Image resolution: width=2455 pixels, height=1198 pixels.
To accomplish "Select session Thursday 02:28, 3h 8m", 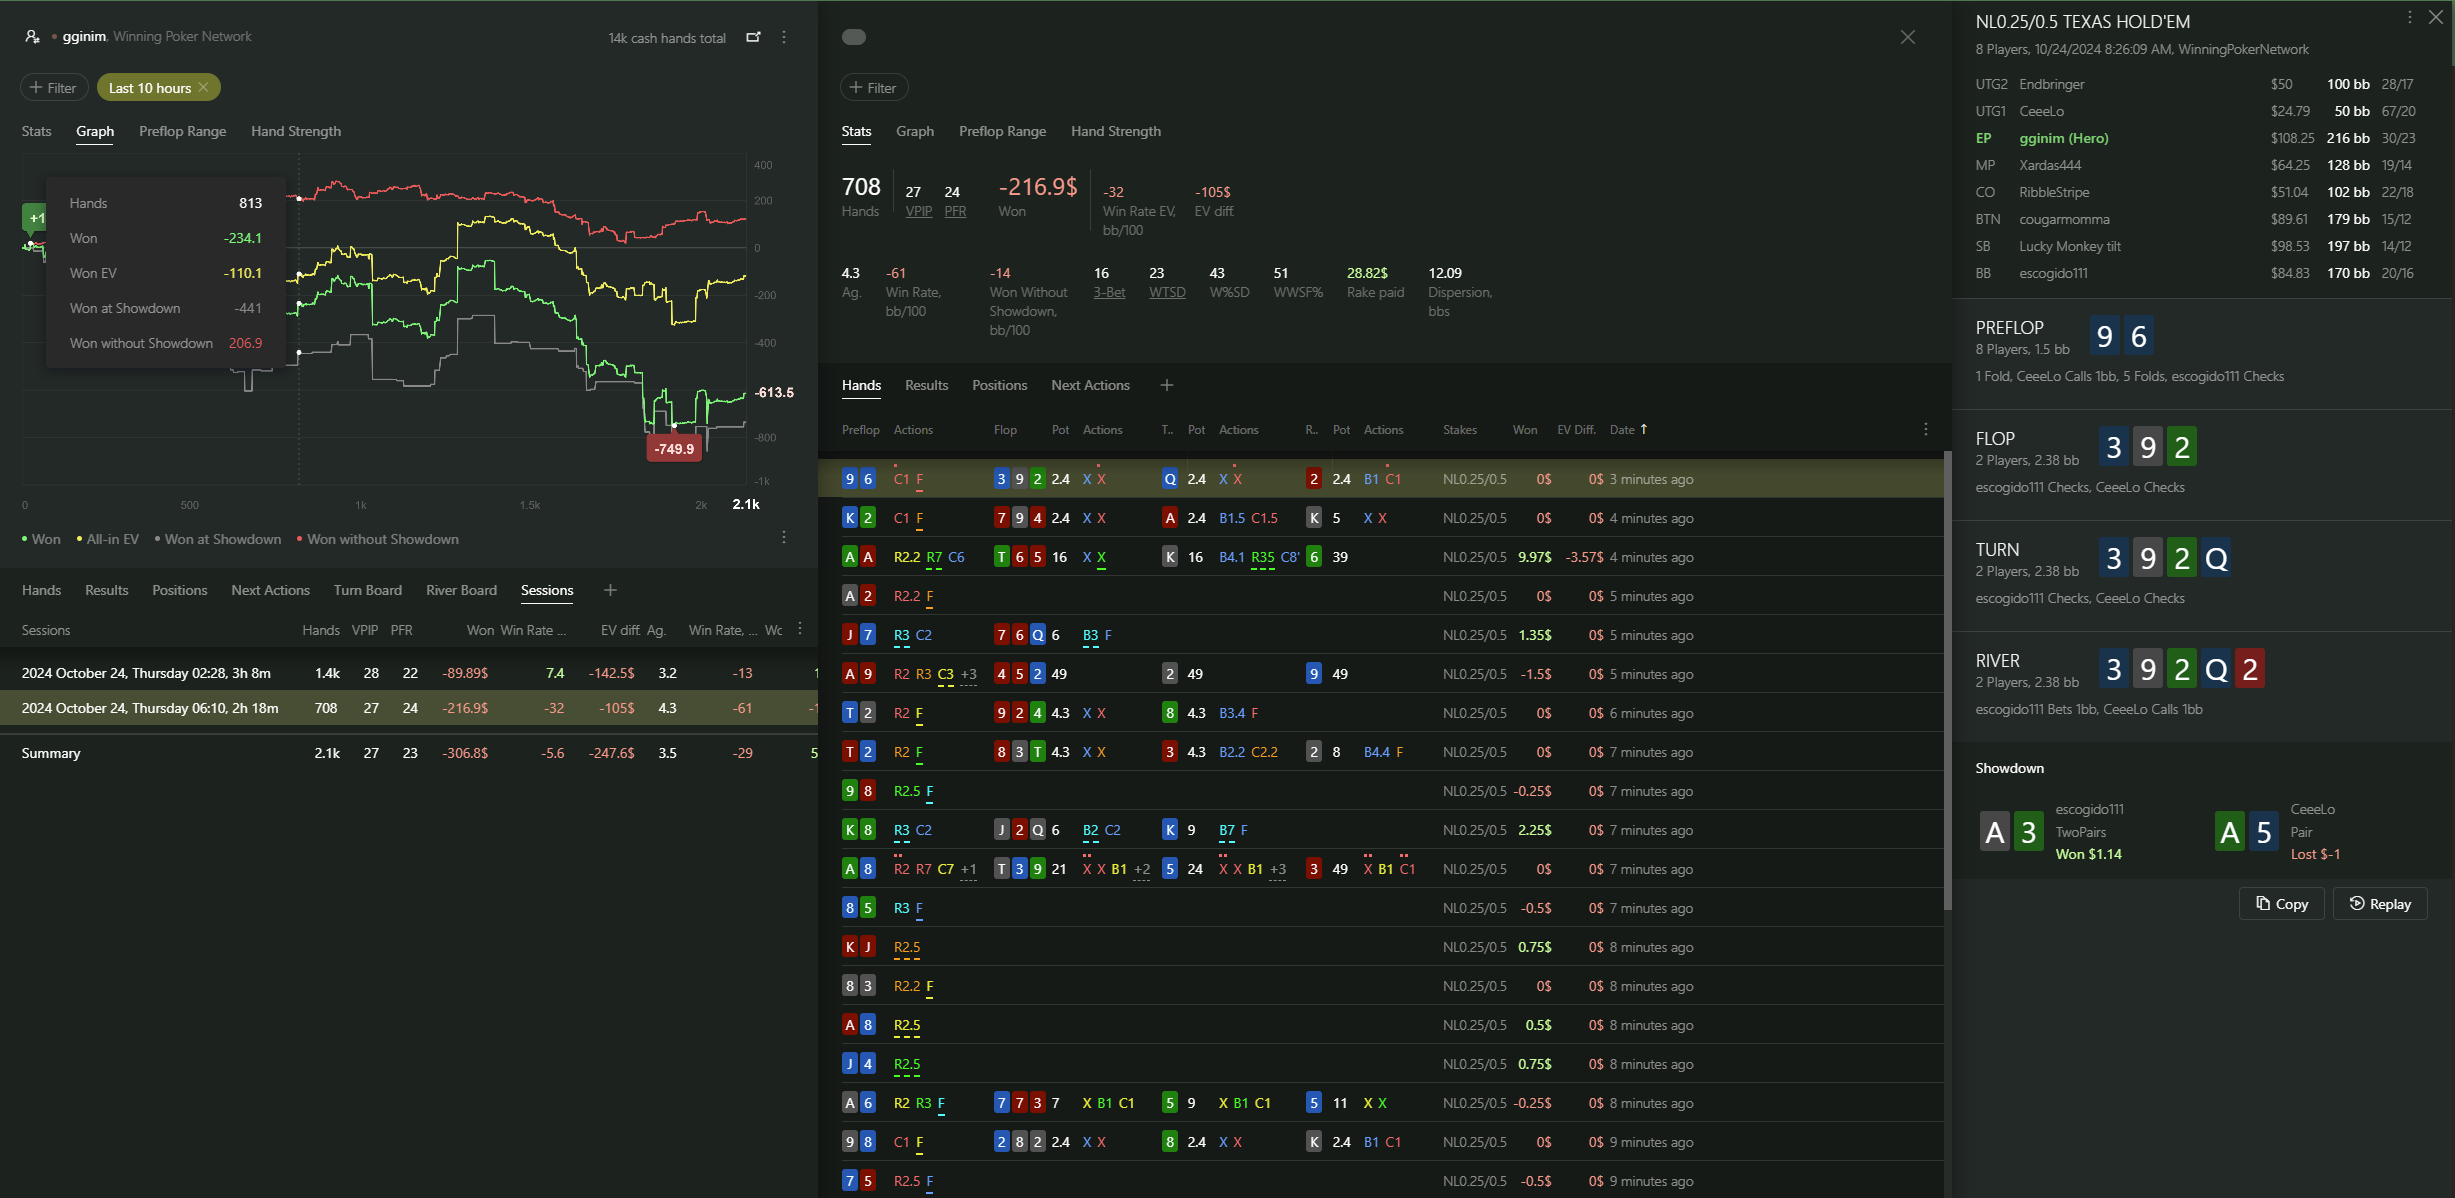I will (409, 673).
